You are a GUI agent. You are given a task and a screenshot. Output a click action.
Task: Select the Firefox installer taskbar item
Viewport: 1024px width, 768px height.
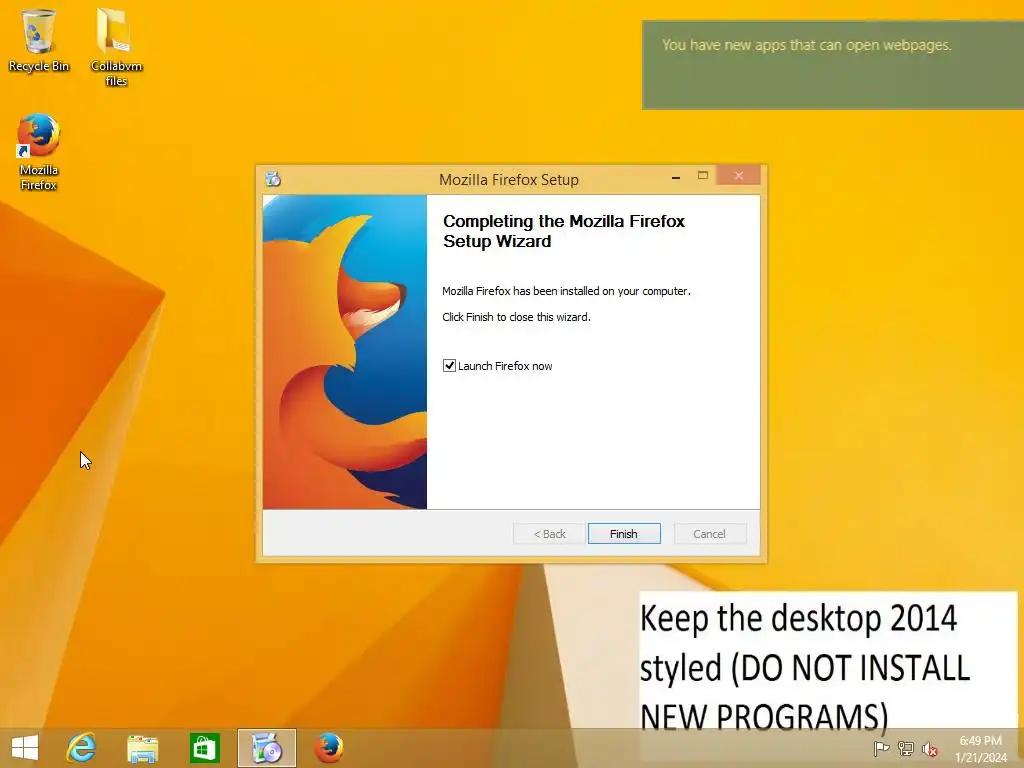pos(266,748)
